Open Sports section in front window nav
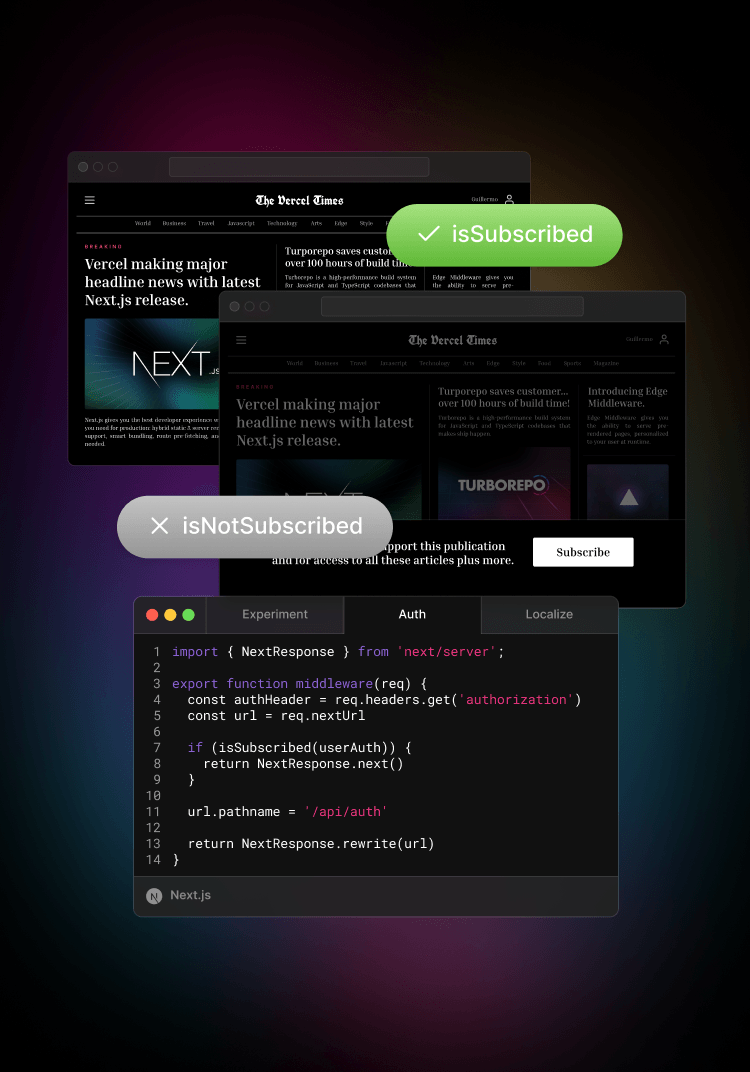The height and width of the screenshot is (1072, 750). (x=572, y=364)
